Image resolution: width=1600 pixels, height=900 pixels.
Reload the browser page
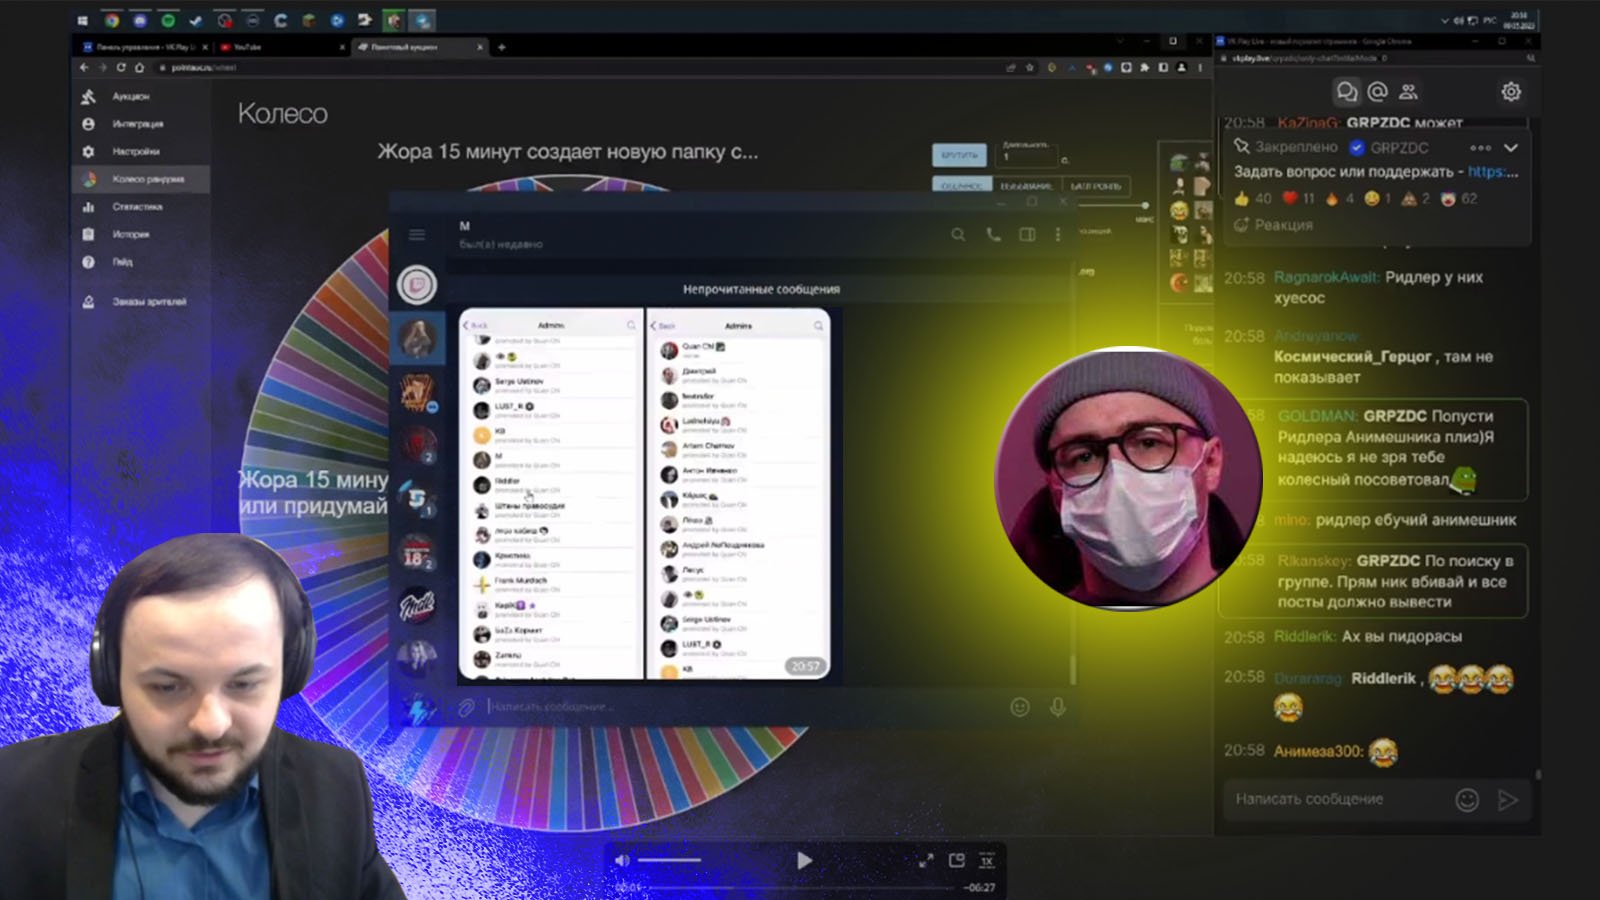coord(121,68)
